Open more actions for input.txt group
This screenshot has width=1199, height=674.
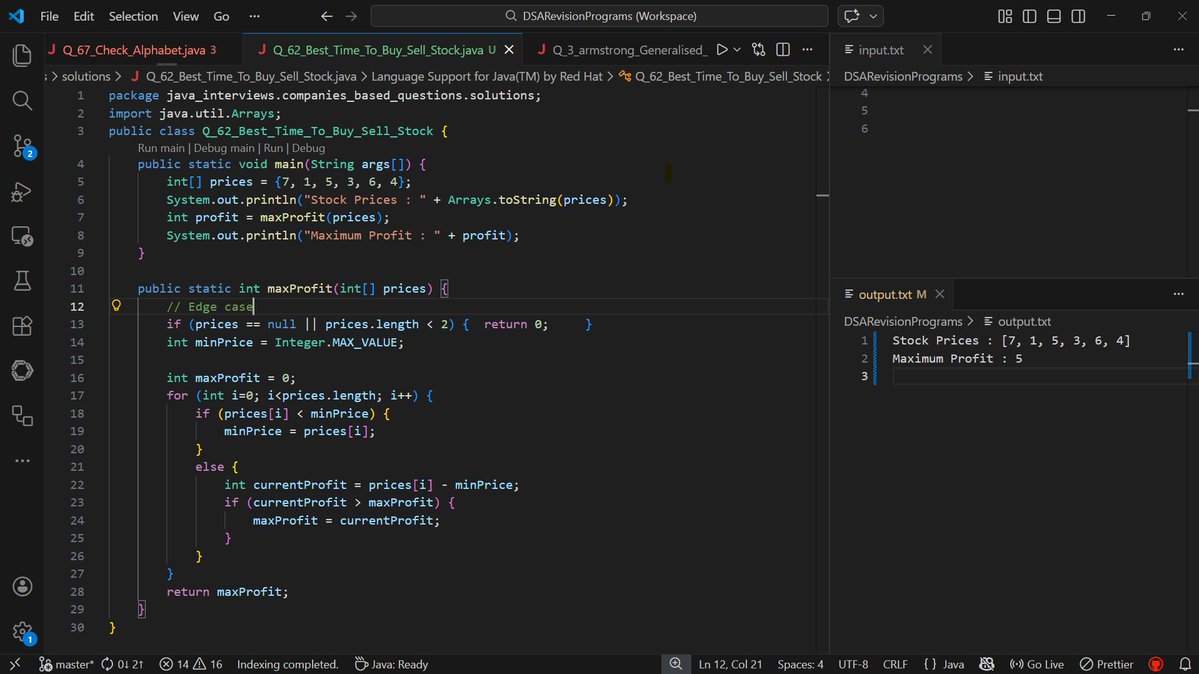tap(1178, 50)
